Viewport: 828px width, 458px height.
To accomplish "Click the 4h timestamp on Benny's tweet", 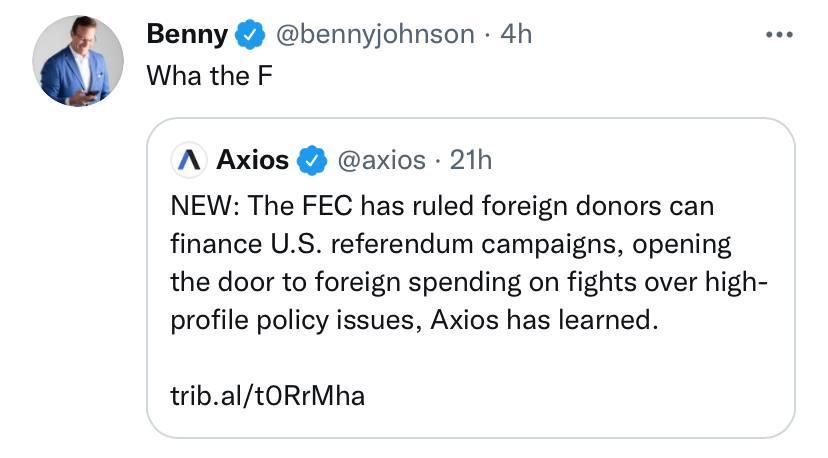I will [x=516, y=34].
